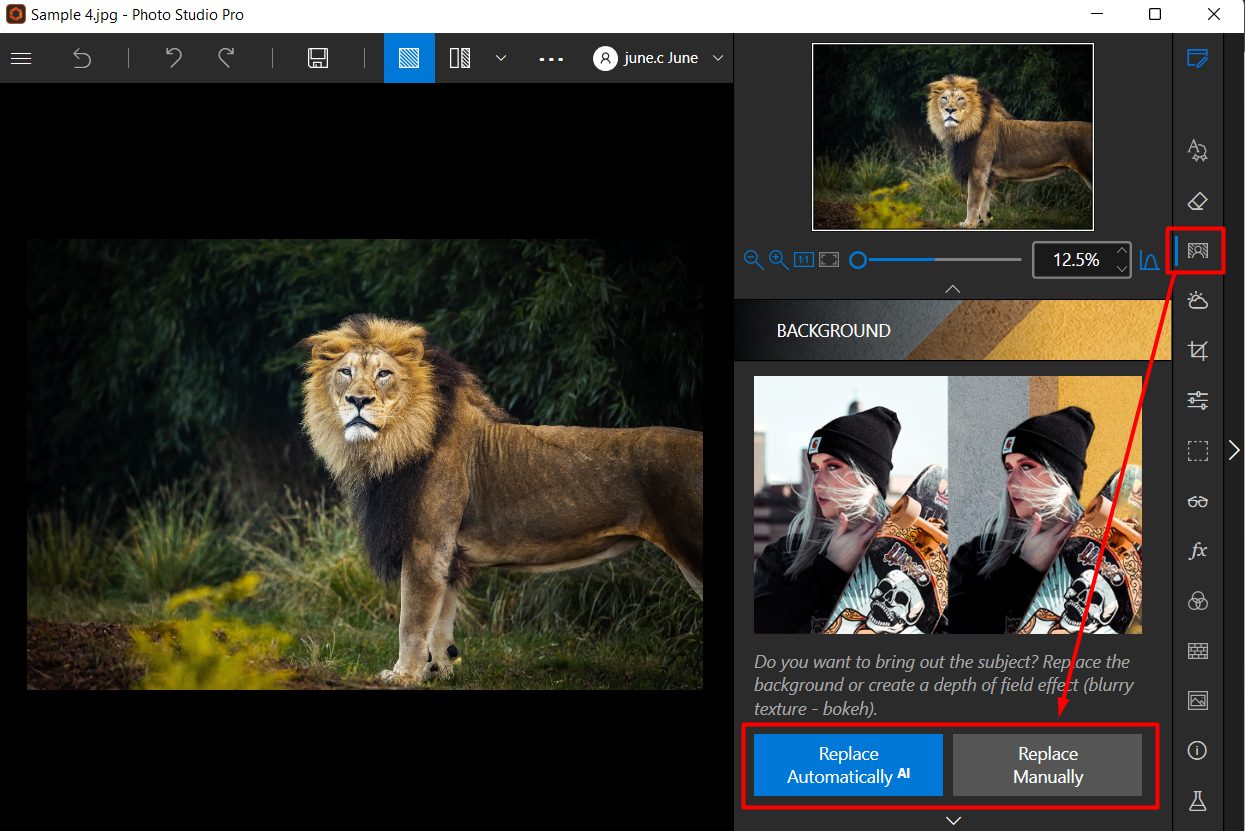1245x831 pixels.
Task: Open the three-dots more options menu
Action: (x=551, y=59)
